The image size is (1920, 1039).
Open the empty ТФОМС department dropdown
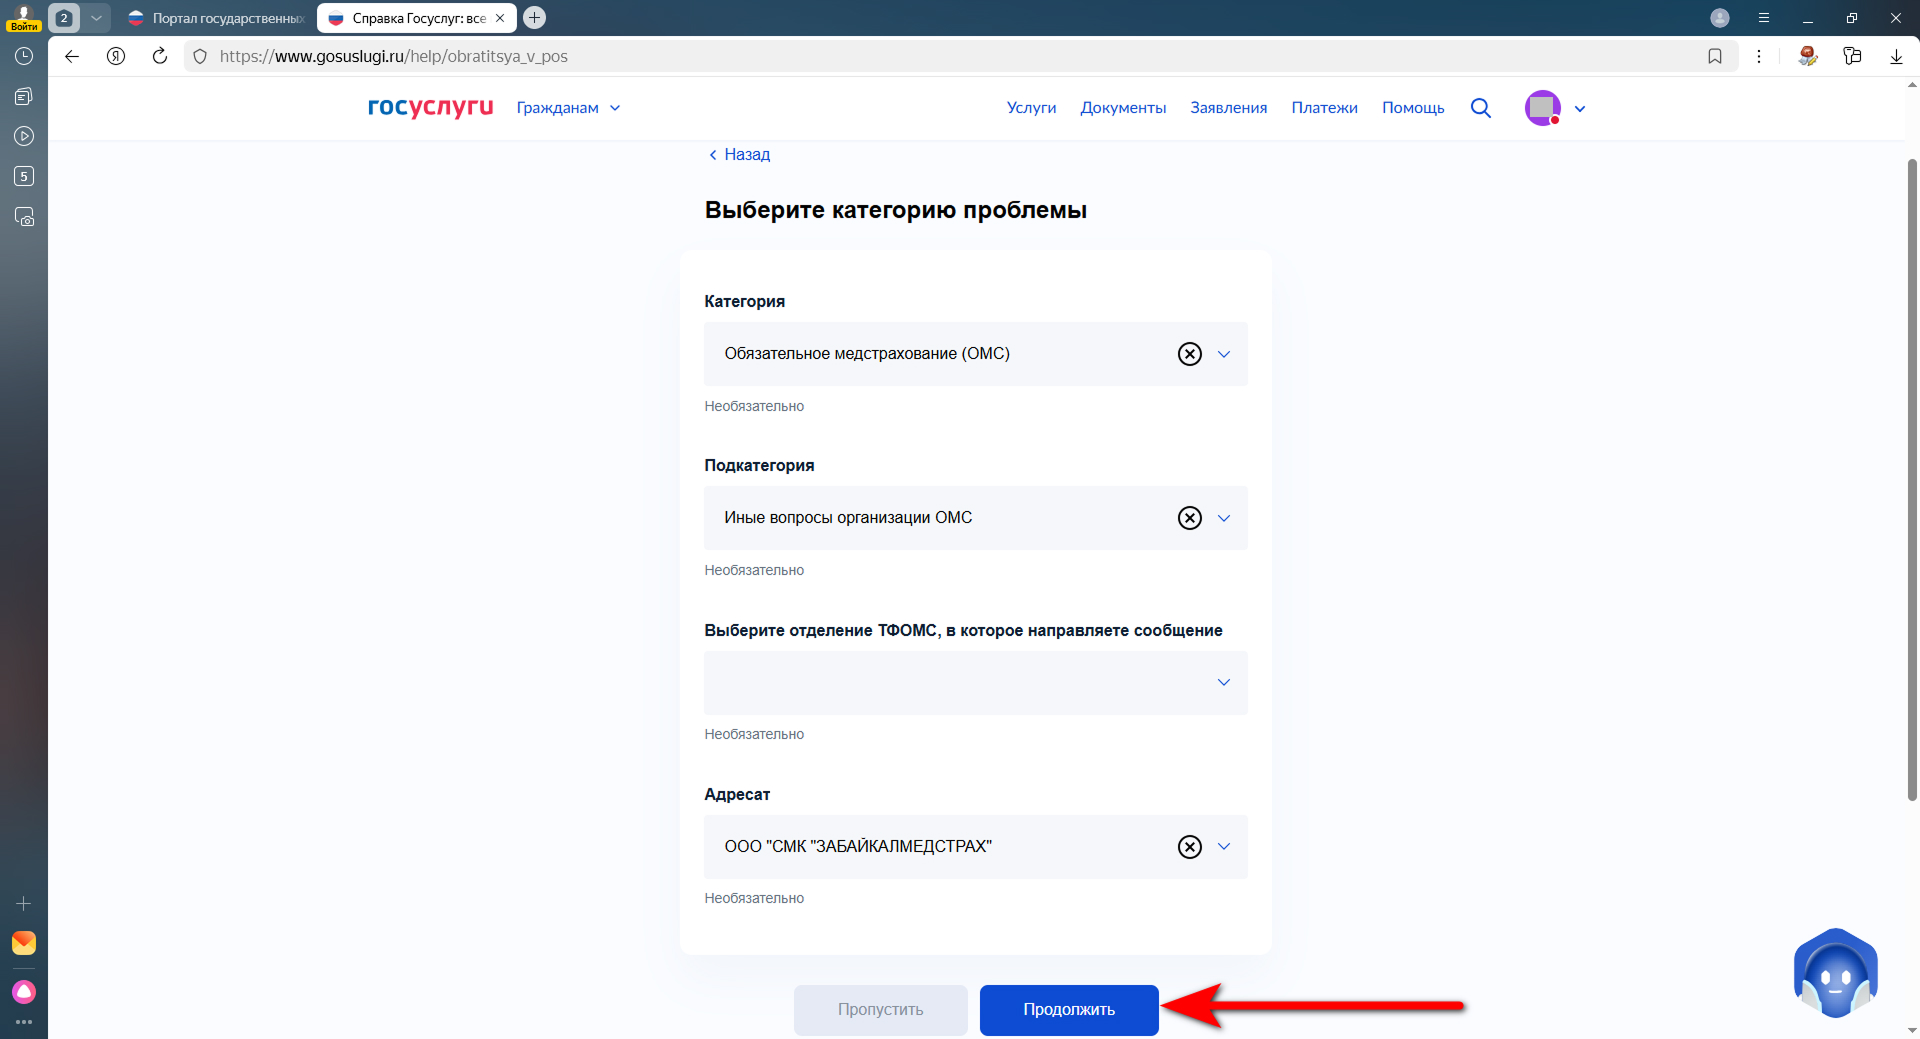click(975, 683)
